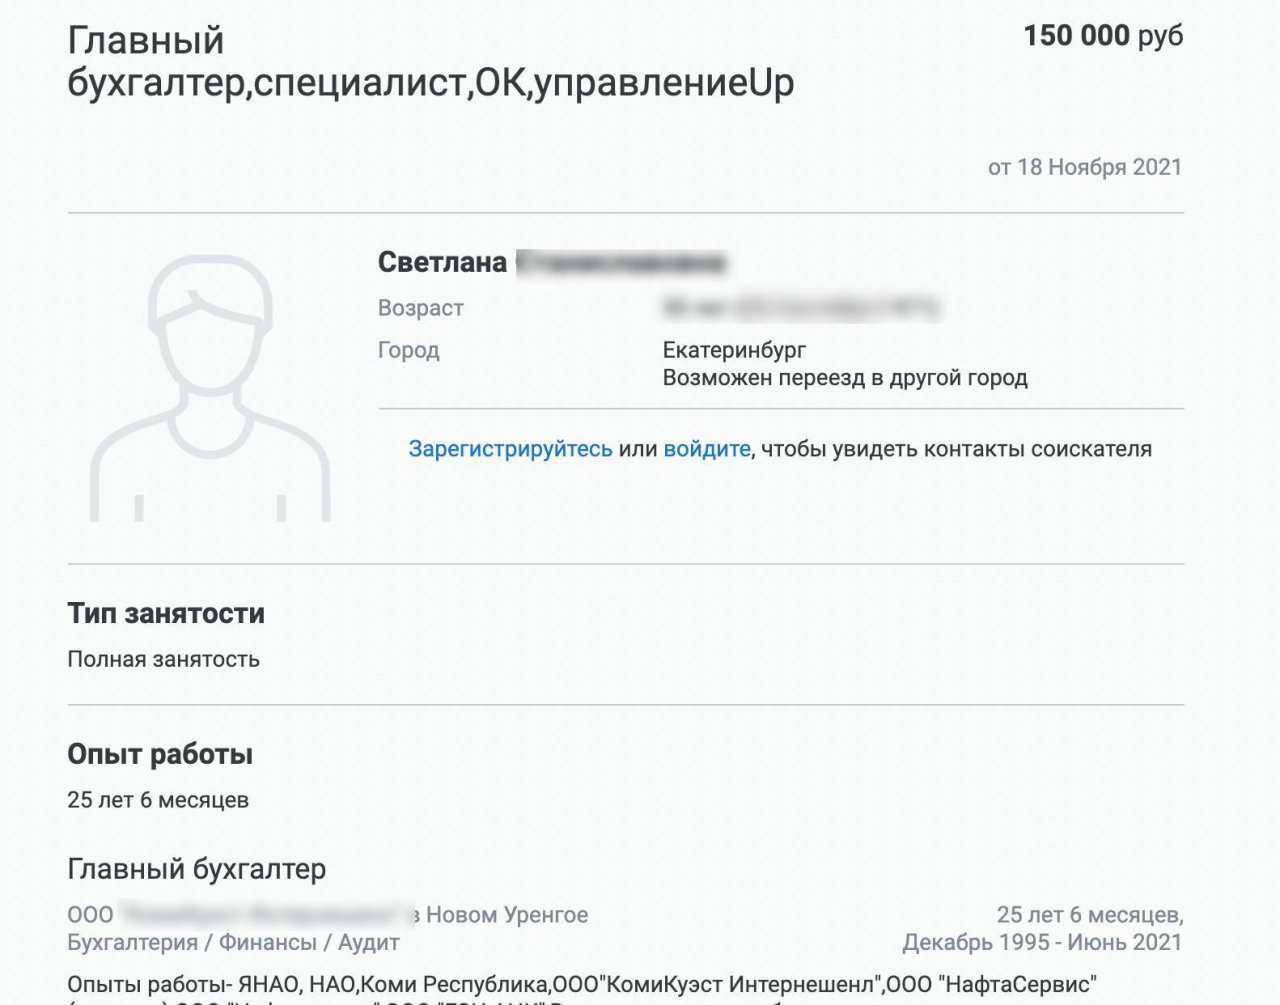1280x1005 pixels.
Task: Click the Возраст label
Action: point(420,308)
